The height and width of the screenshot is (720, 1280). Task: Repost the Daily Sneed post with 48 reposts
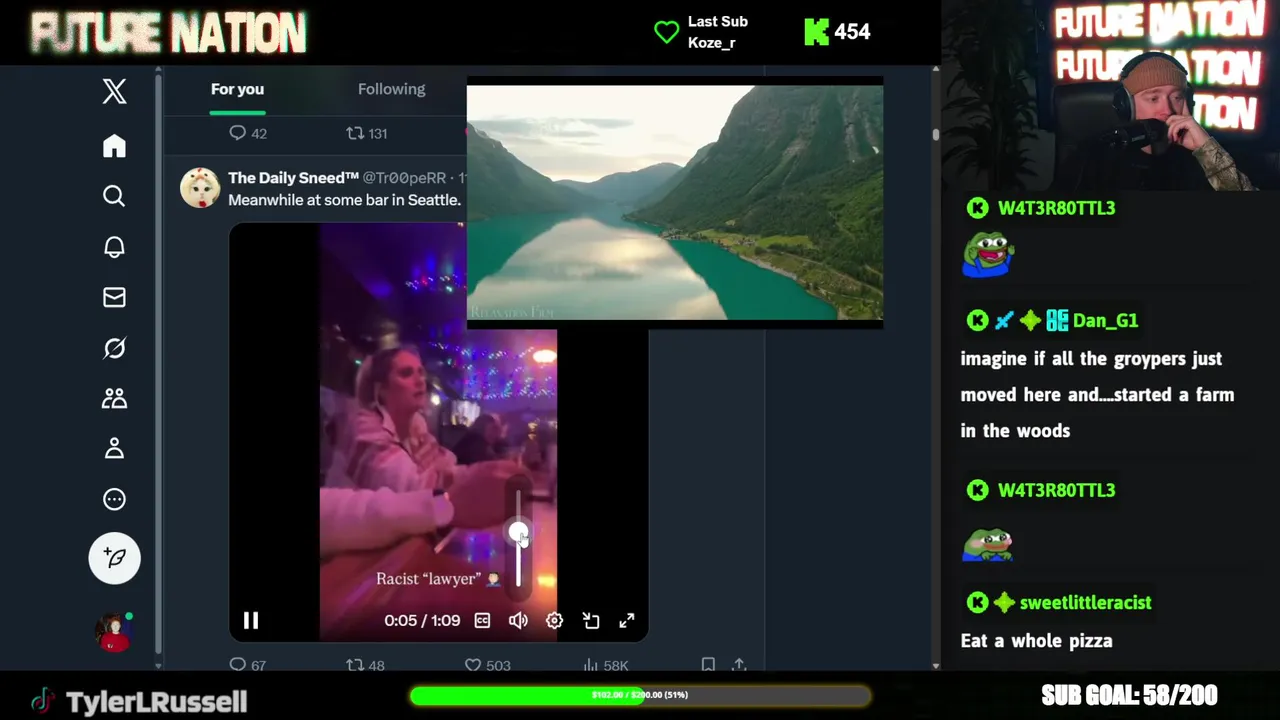365,664
